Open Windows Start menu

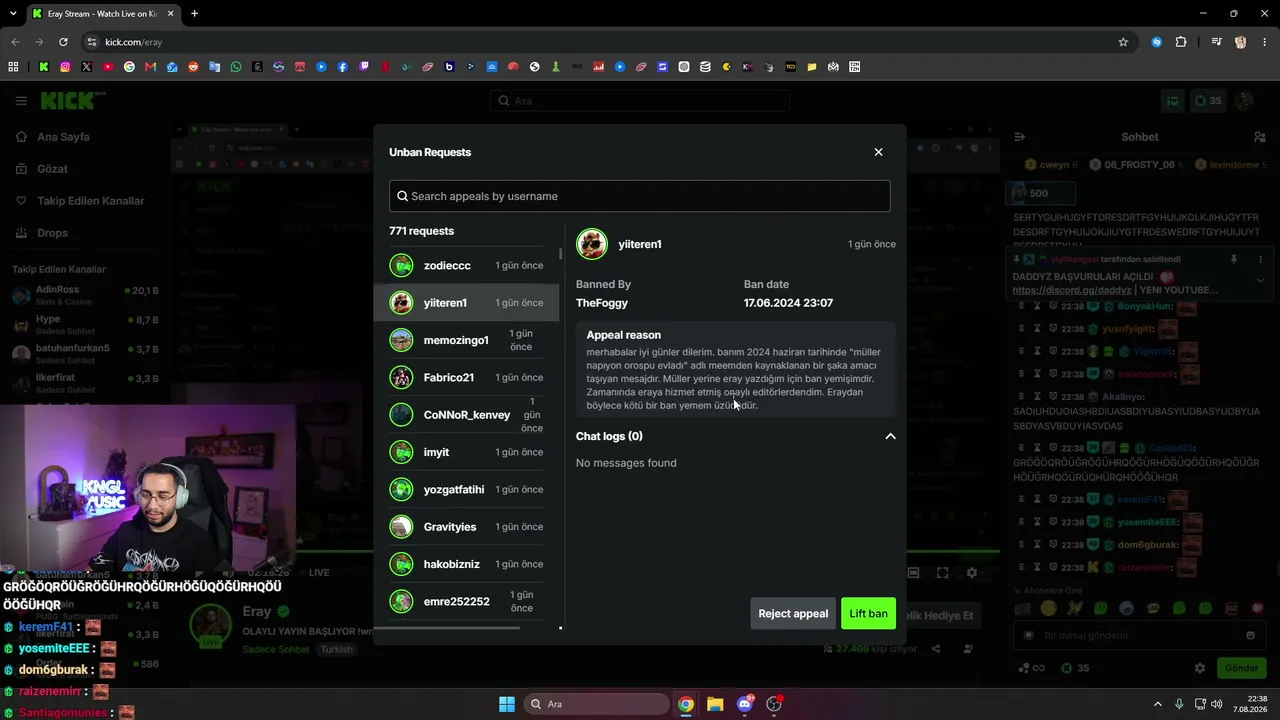tap(507, 704)
